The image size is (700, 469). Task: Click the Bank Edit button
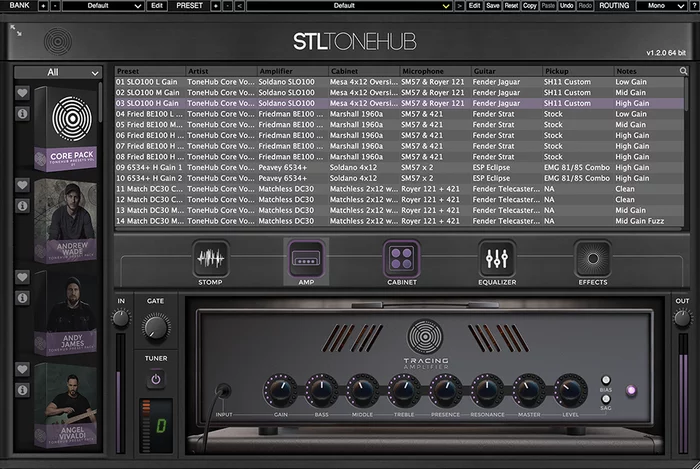tap(157, 6)
